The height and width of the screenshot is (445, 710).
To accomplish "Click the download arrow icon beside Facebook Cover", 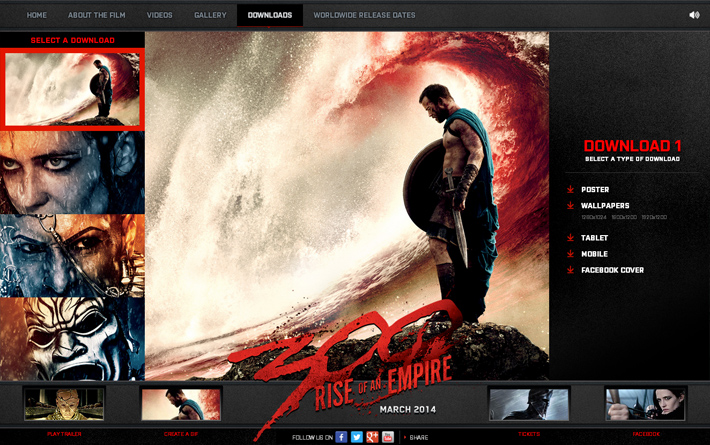I will point(571,270).
